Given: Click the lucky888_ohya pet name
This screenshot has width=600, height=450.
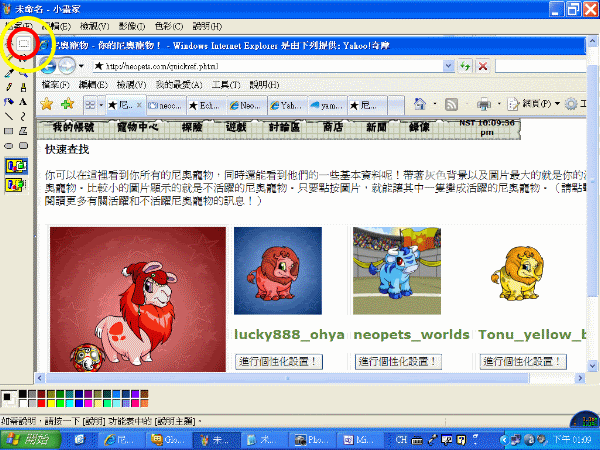Looking at the screenshot, I should 289,334.
